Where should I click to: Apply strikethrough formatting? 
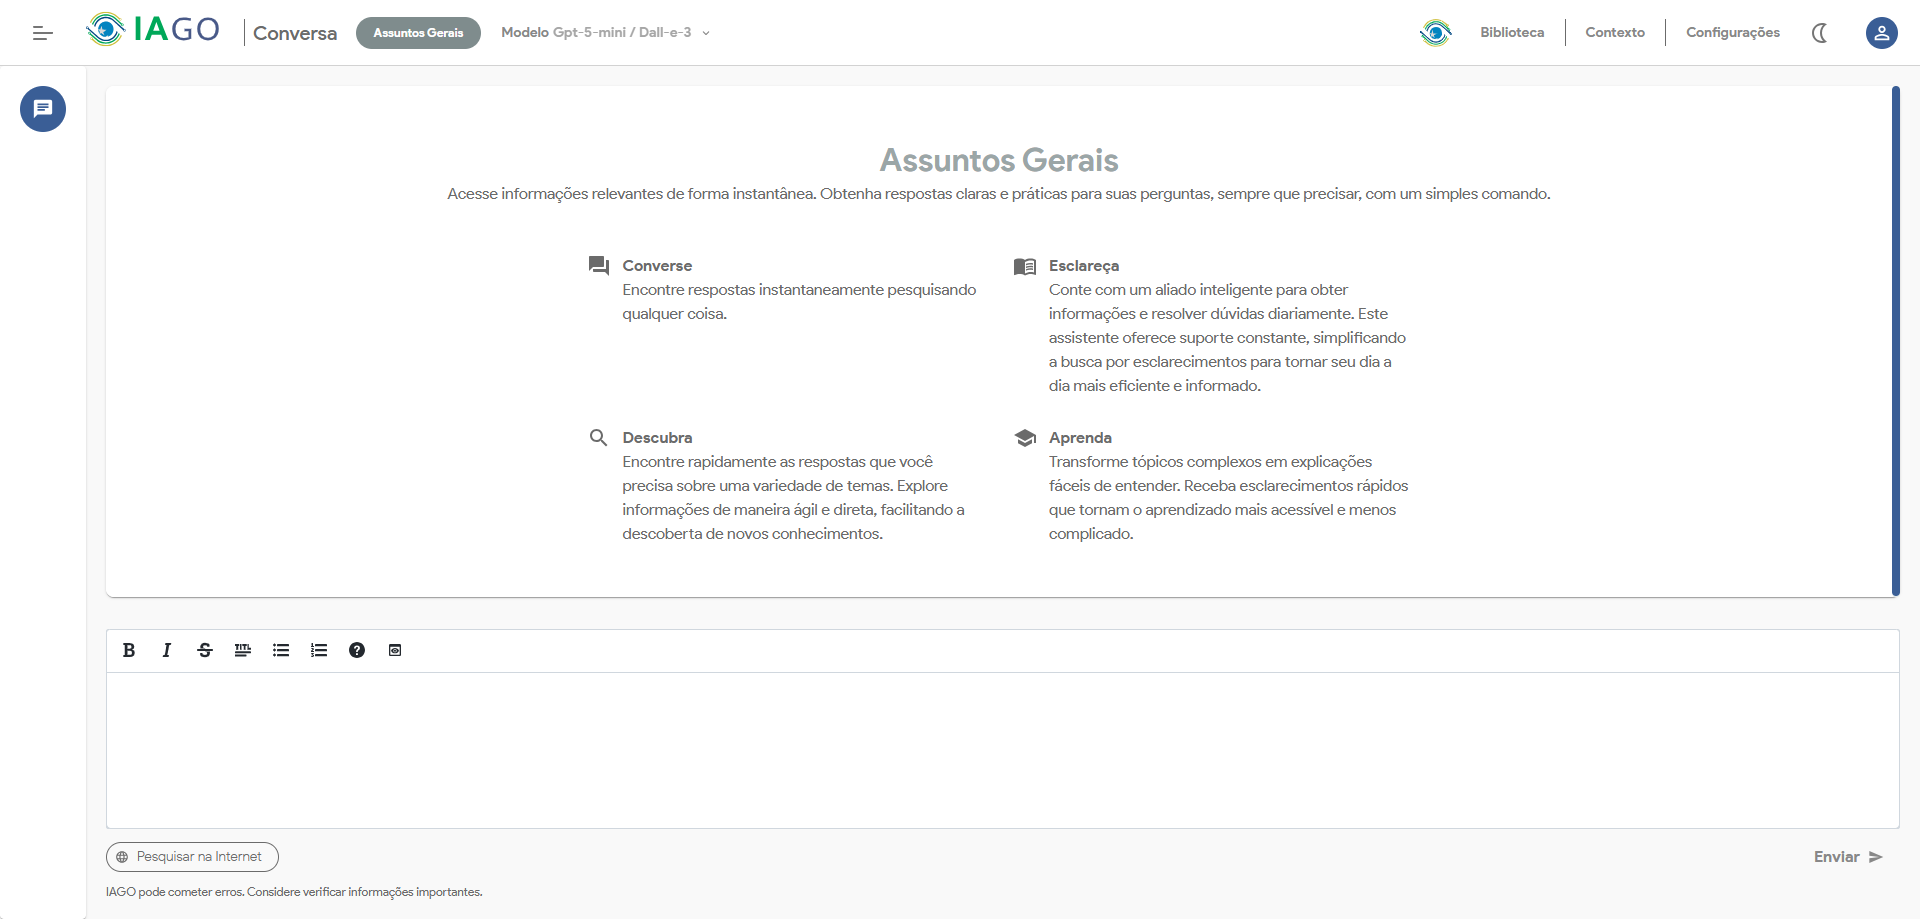(205, 650)
